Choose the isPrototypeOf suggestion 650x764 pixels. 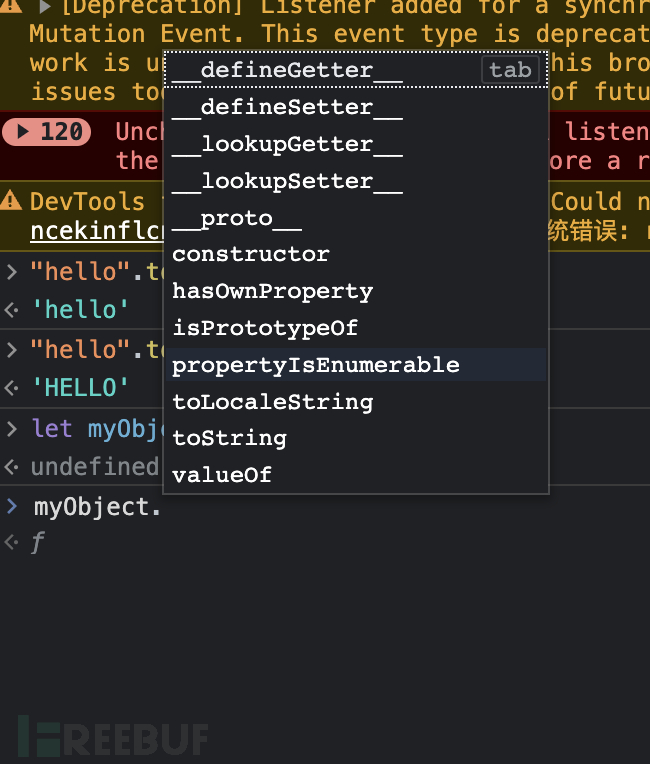[x=265, y=328]
